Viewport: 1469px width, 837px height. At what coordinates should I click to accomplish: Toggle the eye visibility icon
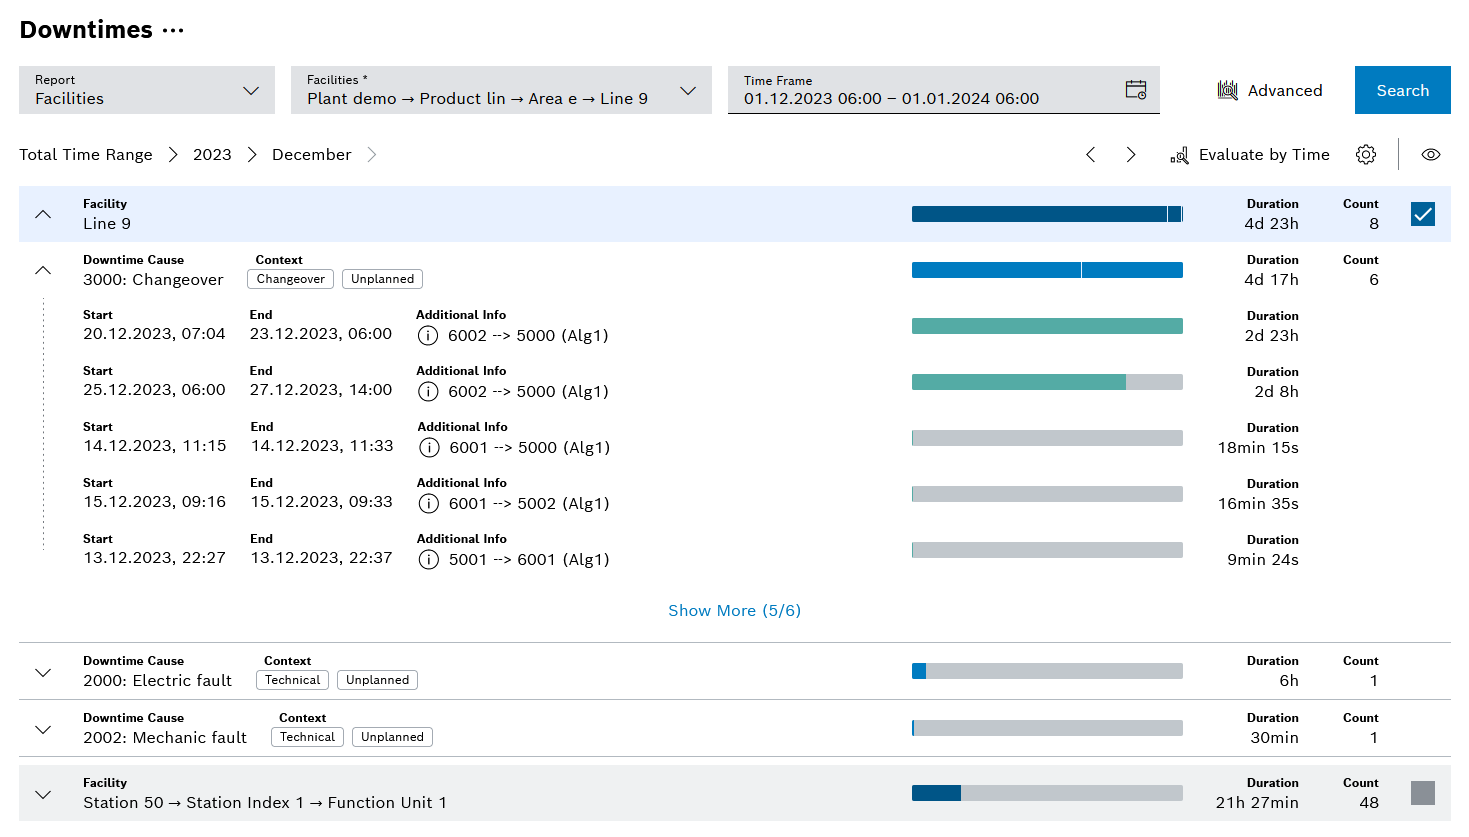pos(1430,154)
